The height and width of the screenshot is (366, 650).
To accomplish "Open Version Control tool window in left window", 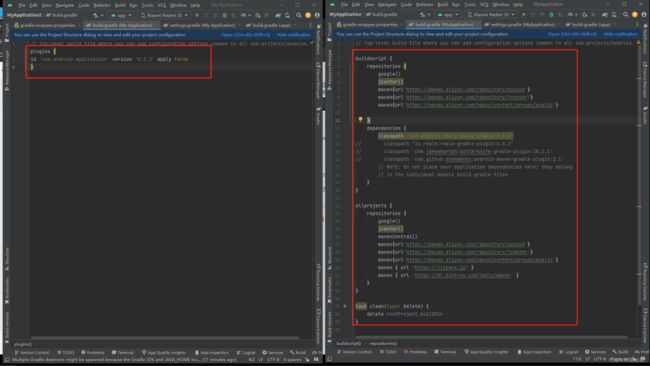I will point(32,353).
